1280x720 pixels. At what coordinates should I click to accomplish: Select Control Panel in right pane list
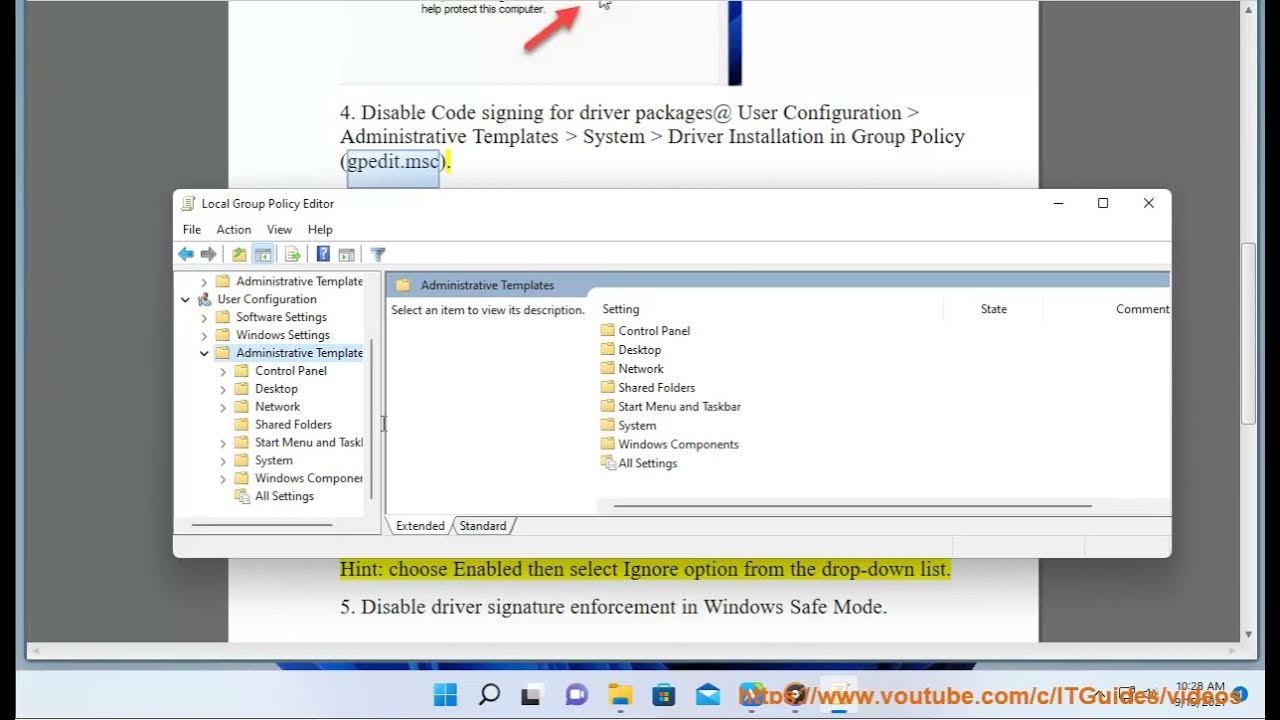tap(654, 331)
